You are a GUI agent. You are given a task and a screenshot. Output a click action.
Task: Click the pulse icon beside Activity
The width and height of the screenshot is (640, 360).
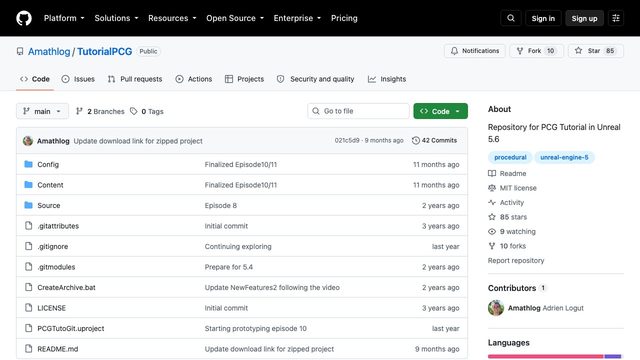click(492, 202)
